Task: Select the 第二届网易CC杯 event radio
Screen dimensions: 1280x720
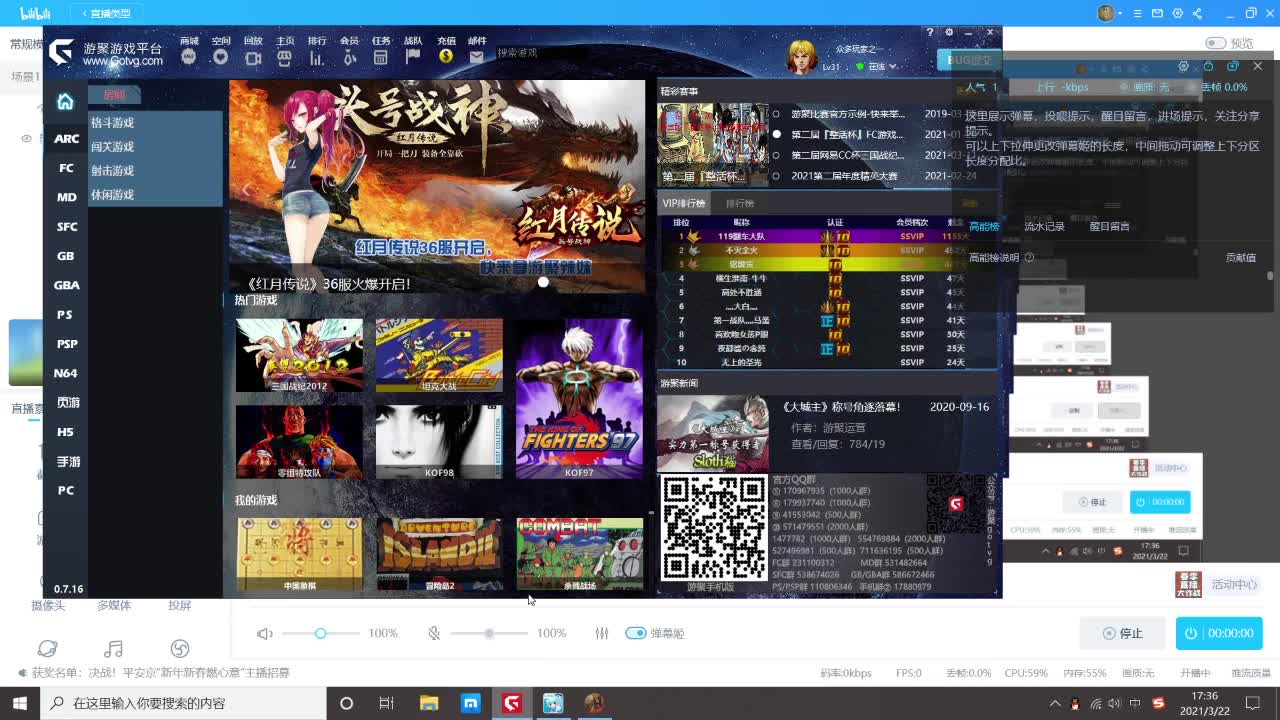Action: tap(776, 155)
